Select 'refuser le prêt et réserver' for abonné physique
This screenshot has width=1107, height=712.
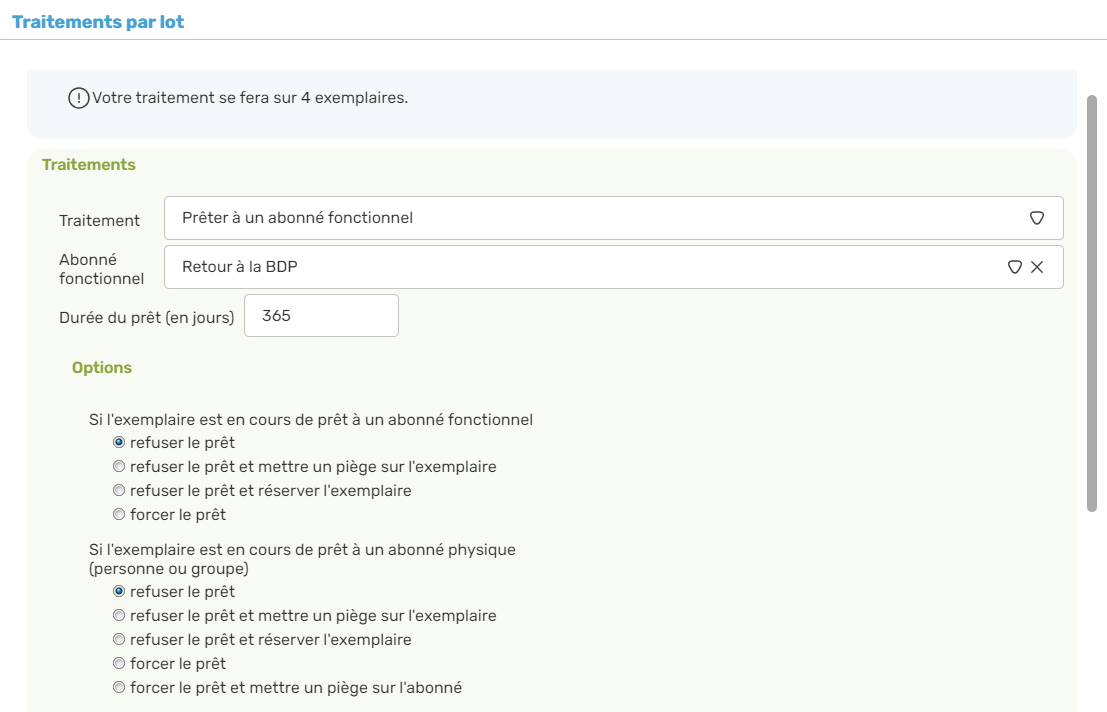[119, 639]
